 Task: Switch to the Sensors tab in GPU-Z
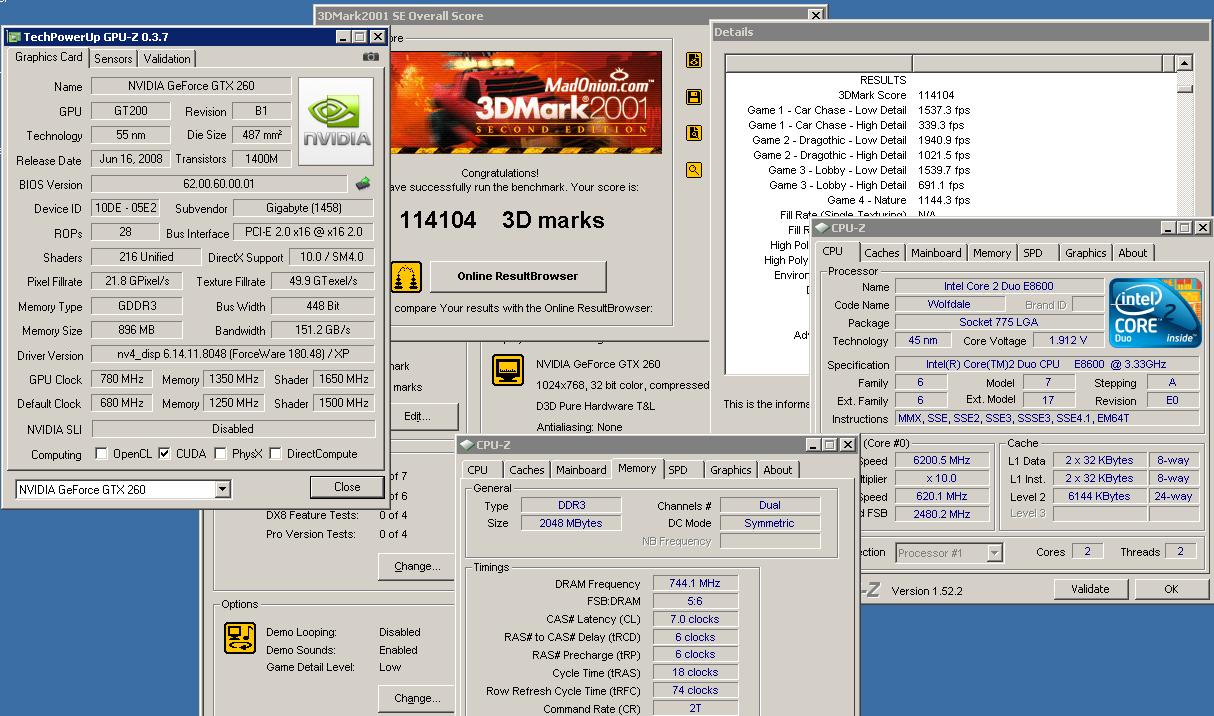113,59
